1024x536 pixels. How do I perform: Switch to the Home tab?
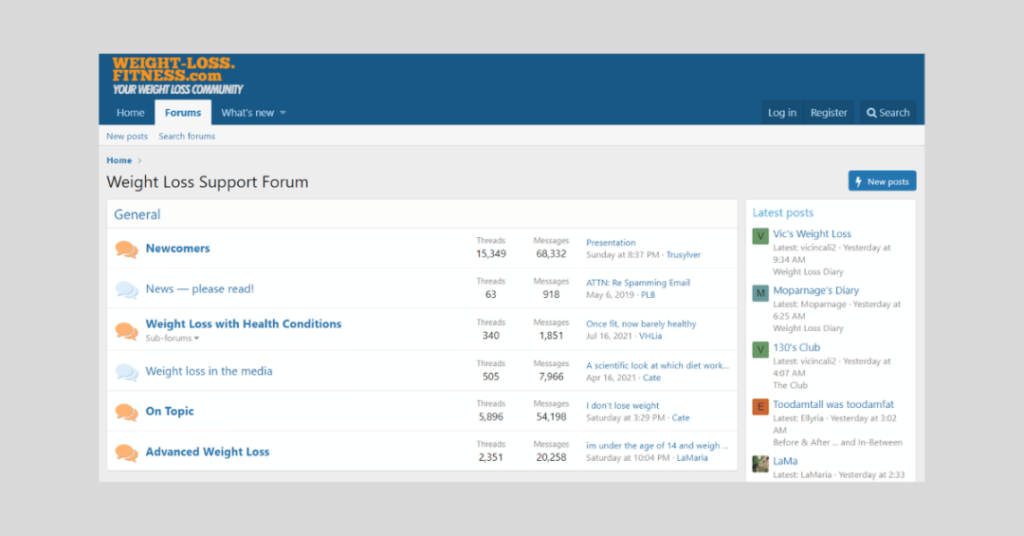pos(130,113)
